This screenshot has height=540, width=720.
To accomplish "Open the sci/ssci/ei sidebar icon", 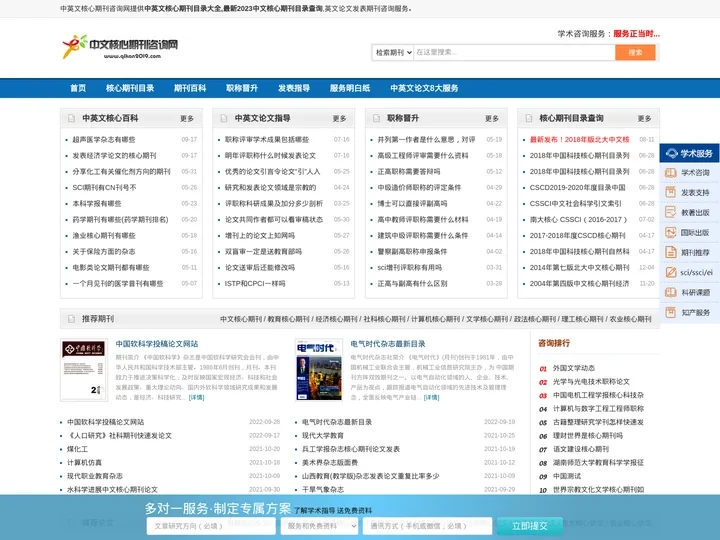I will point(671,272).
